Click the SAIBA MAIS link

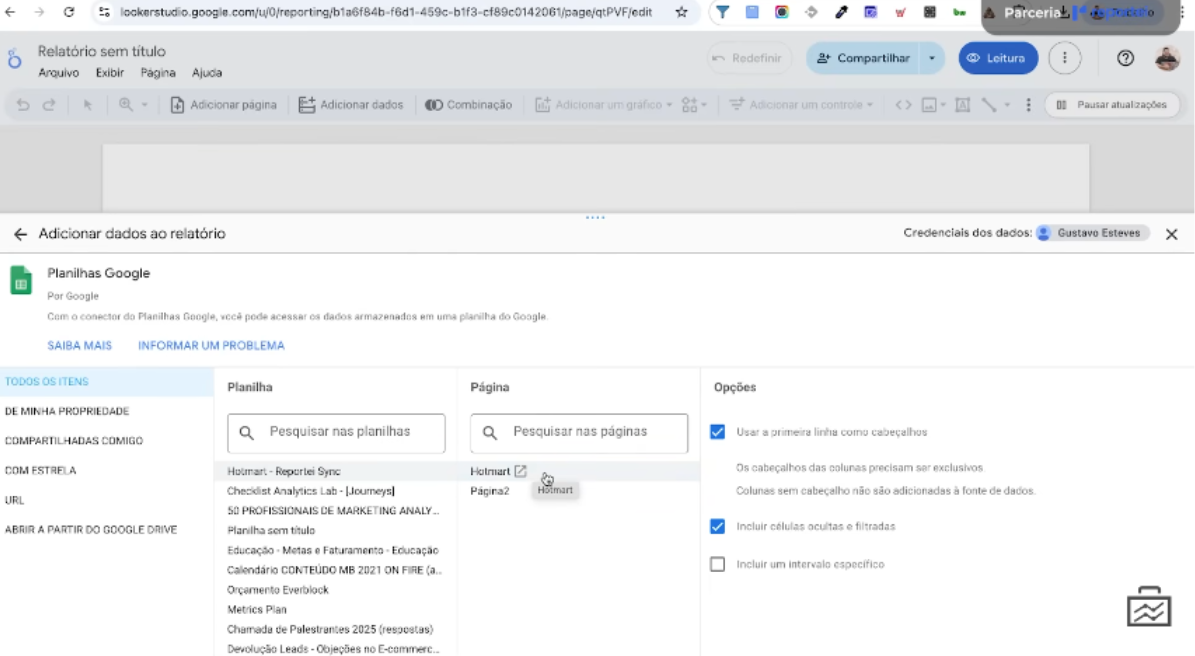(x=79, y=346)
